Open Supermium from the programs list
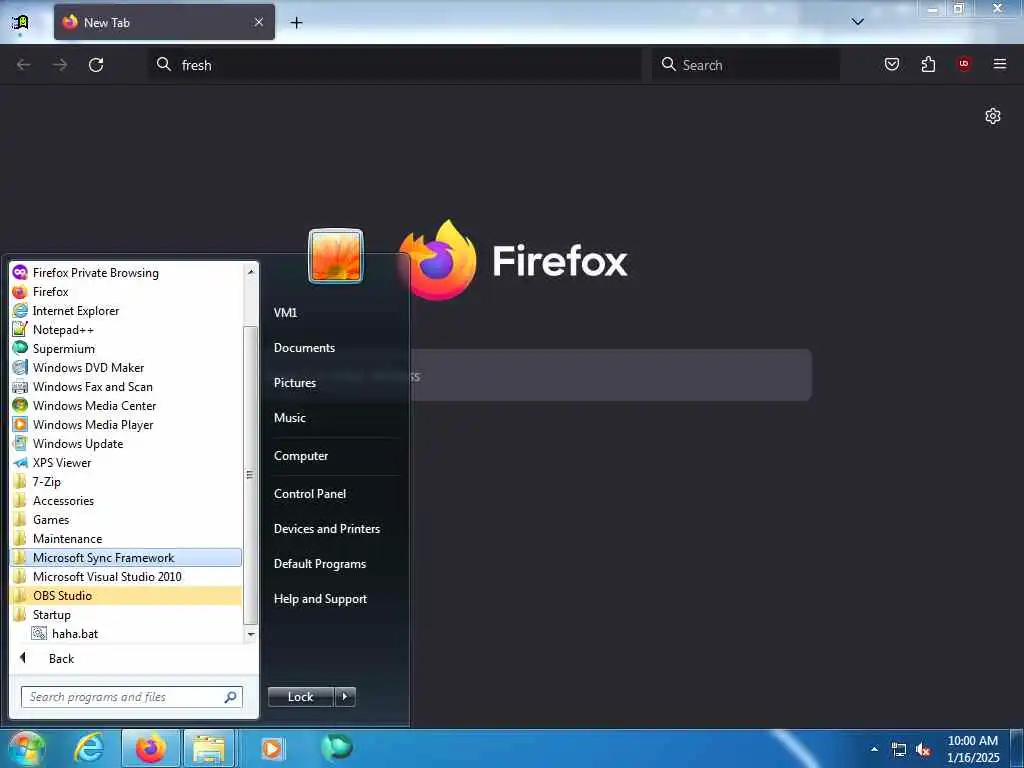1024x768 pixels. click(127, 349)
